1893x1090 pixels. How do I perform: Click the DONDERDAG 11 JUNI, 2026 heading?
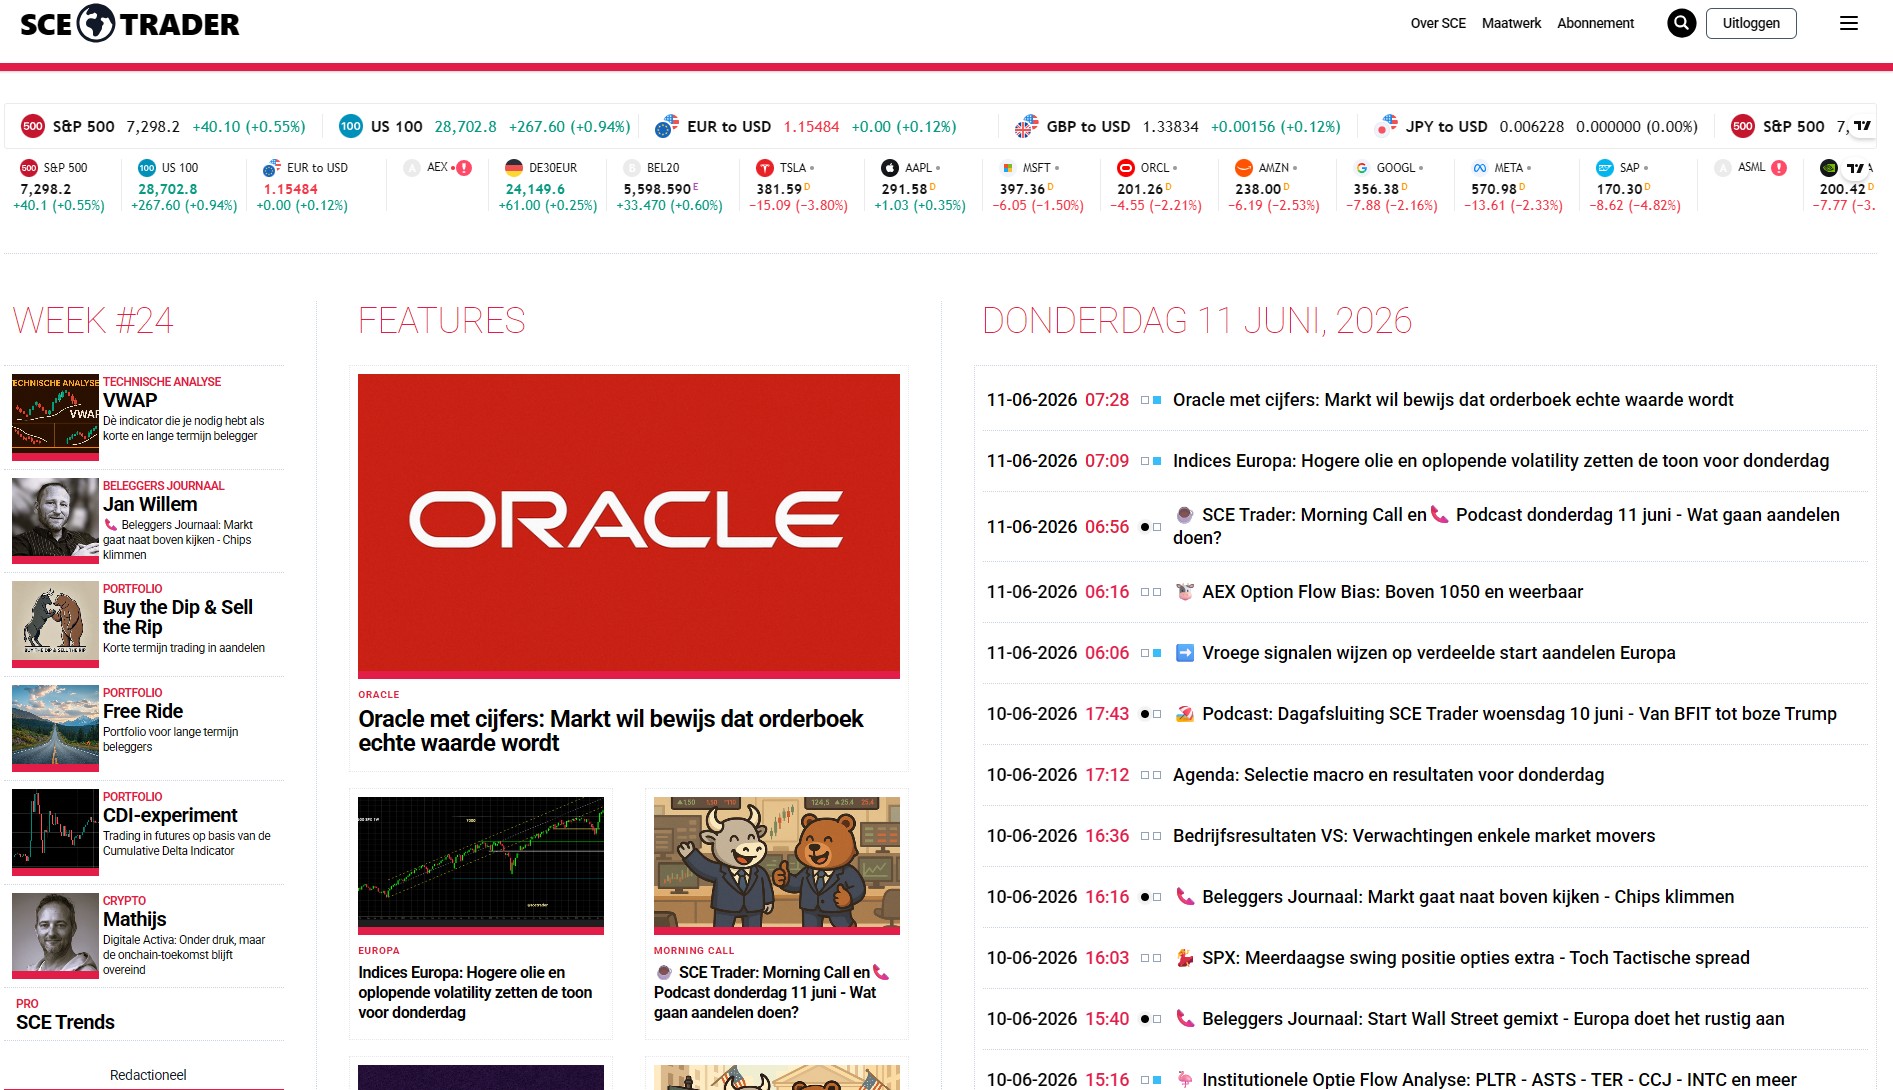(1197, 320)
